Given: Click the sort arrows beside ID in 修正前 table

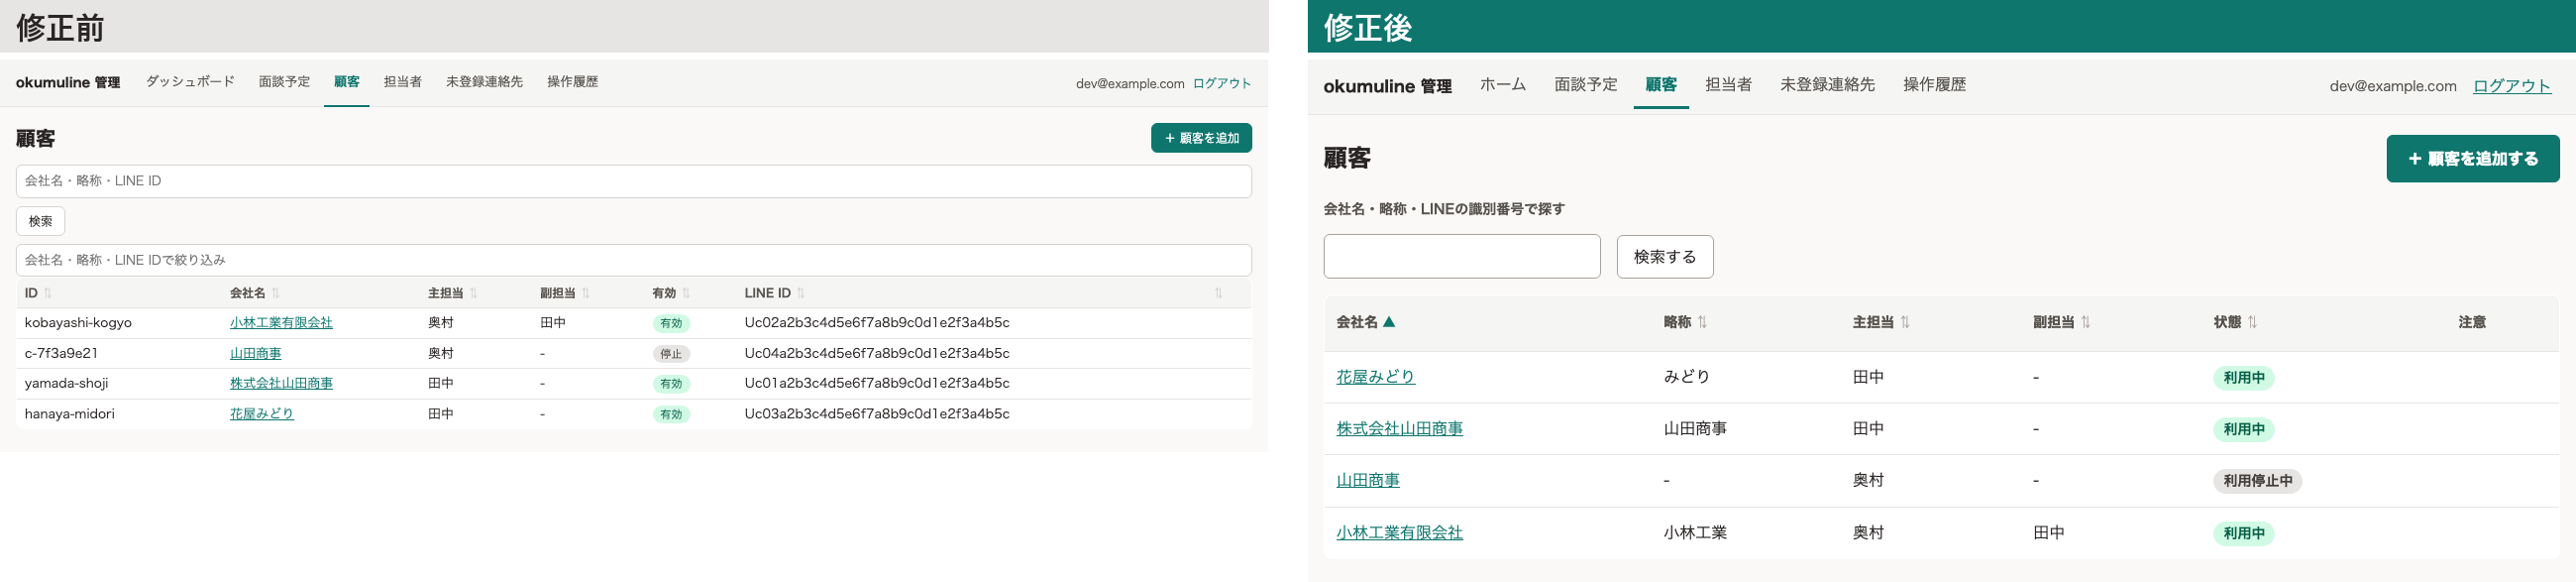Looking at the screenshot, I should [48, 293].
